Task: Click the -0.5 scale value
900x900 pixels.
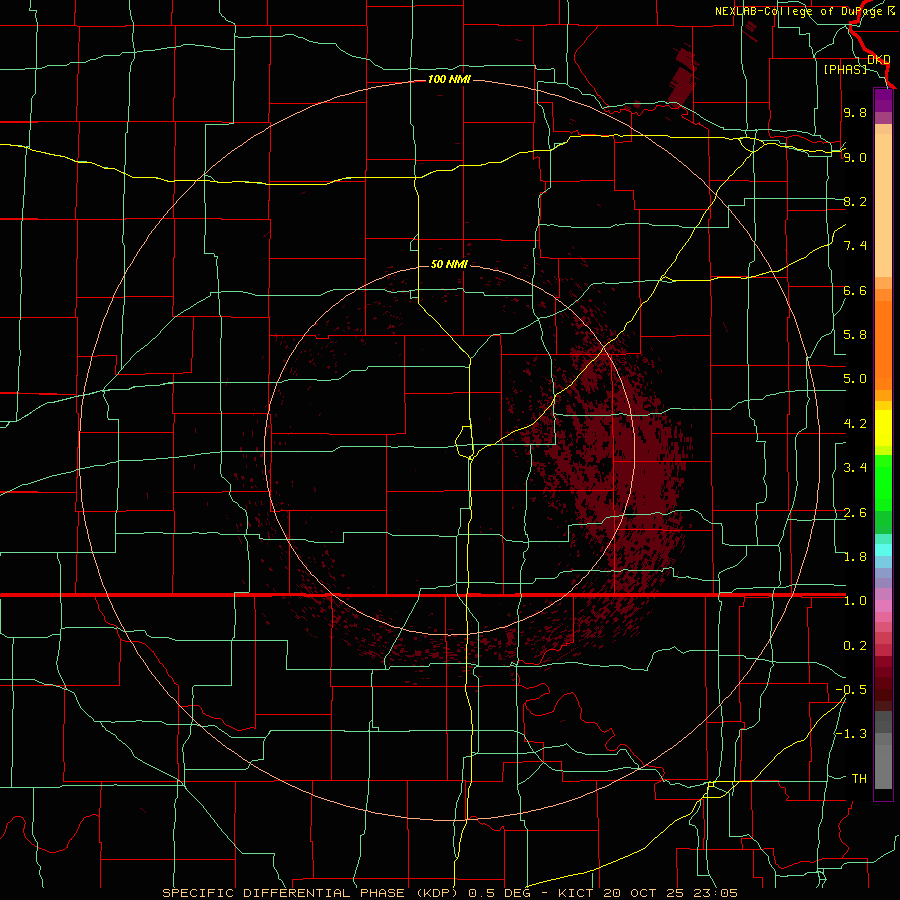Action: click(851, 690)
